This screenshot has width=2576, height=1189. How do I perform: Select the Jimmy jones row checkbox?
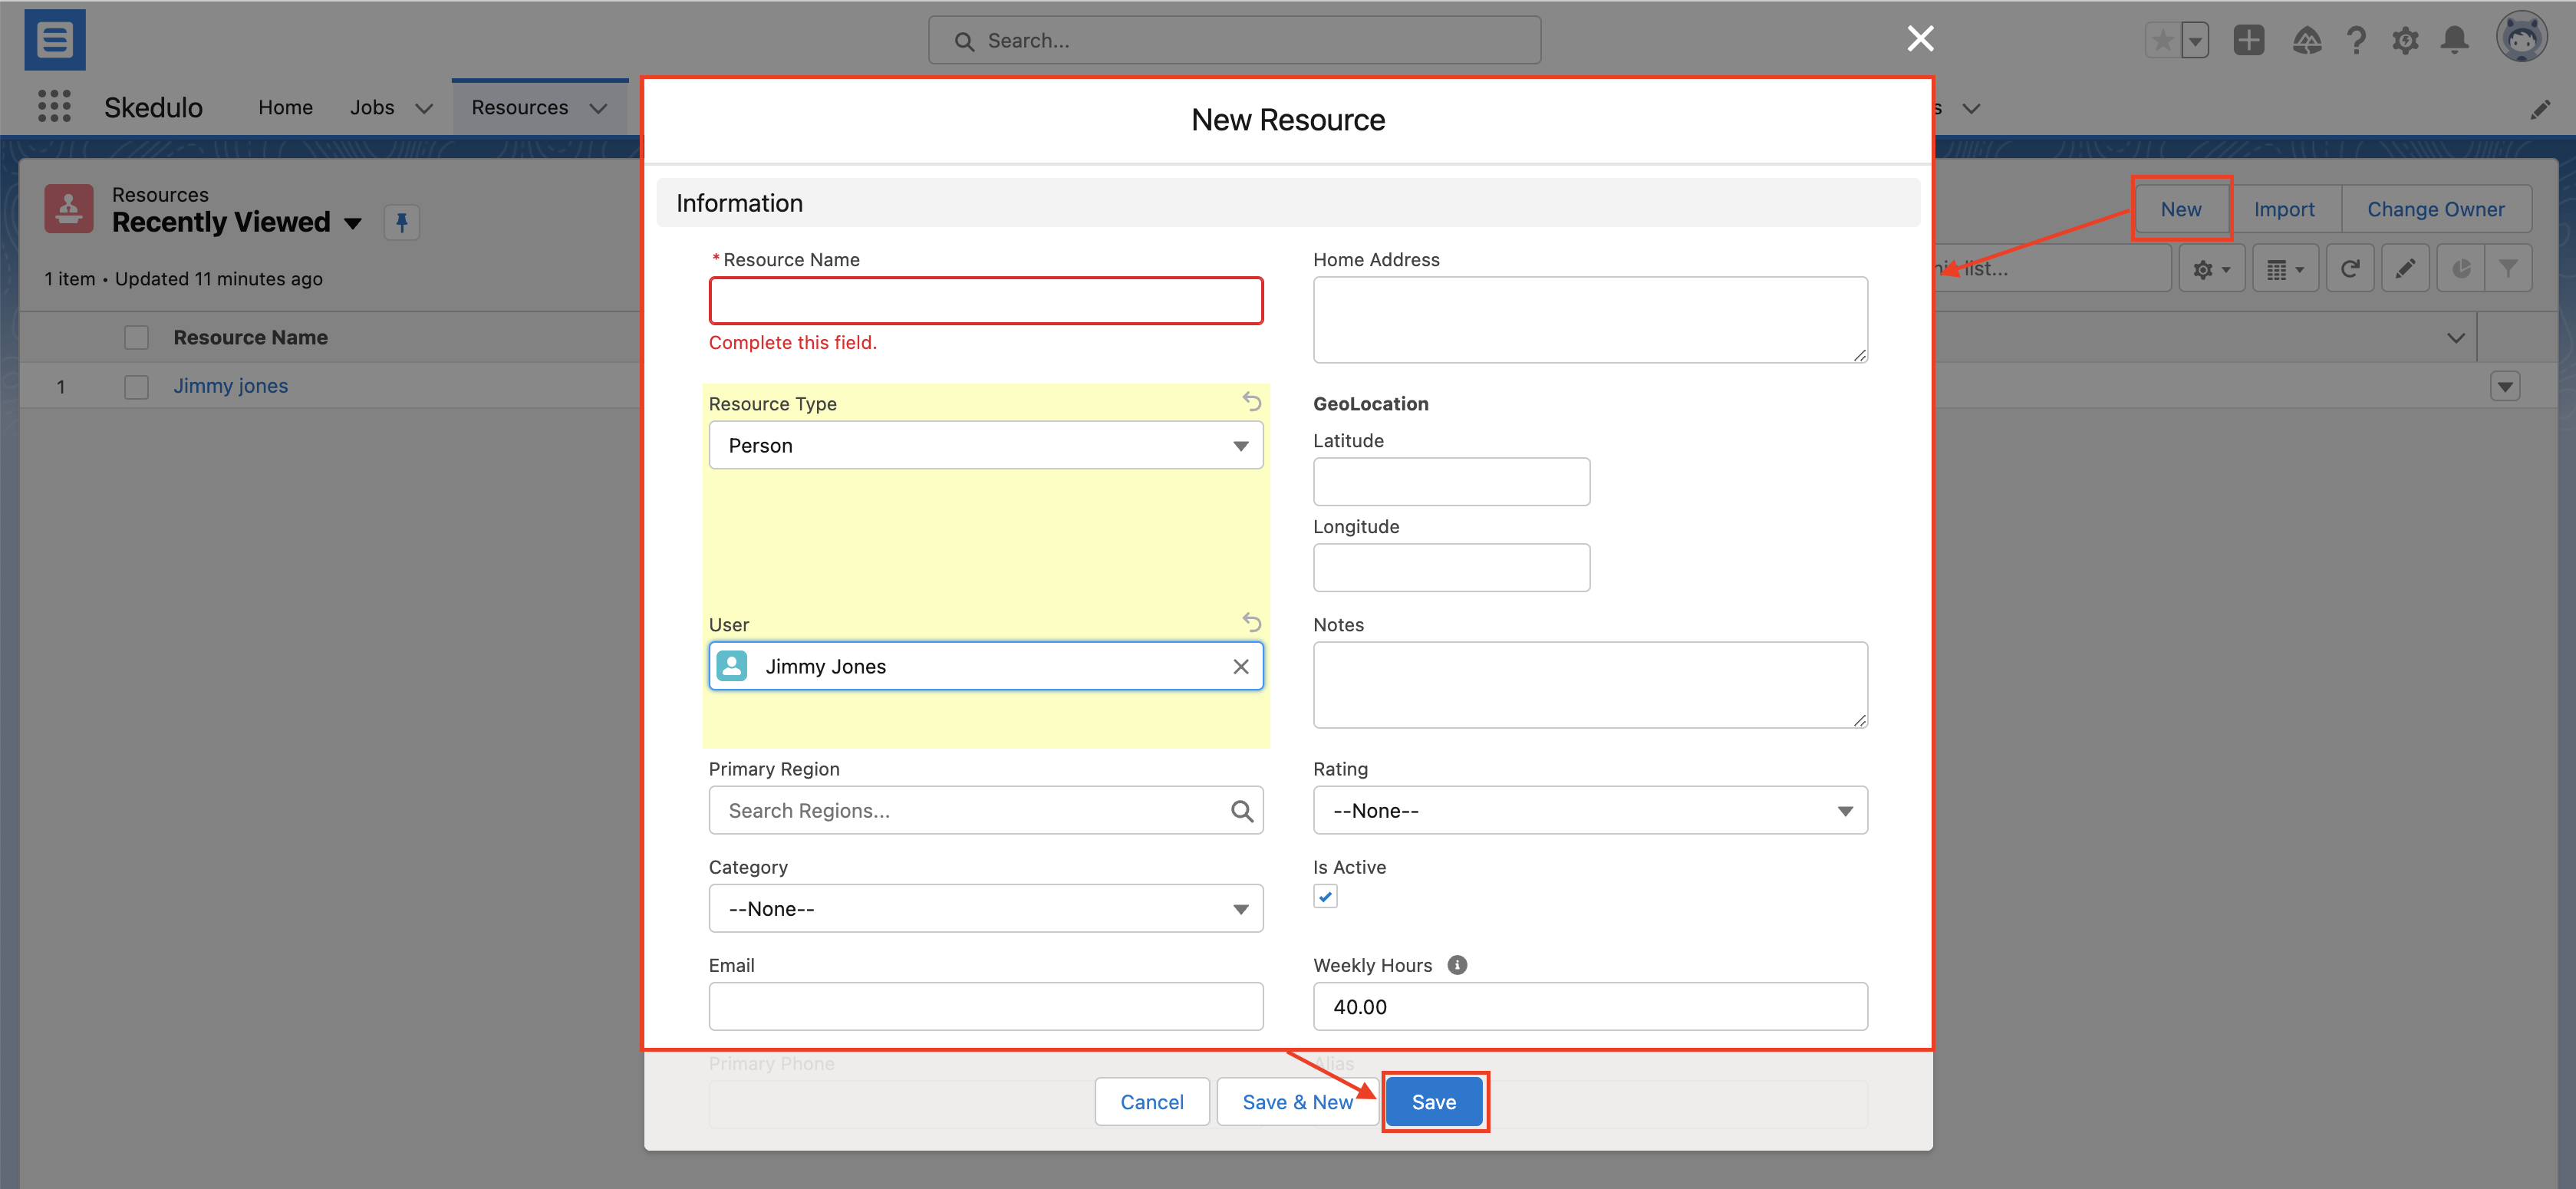pos(136,386)
